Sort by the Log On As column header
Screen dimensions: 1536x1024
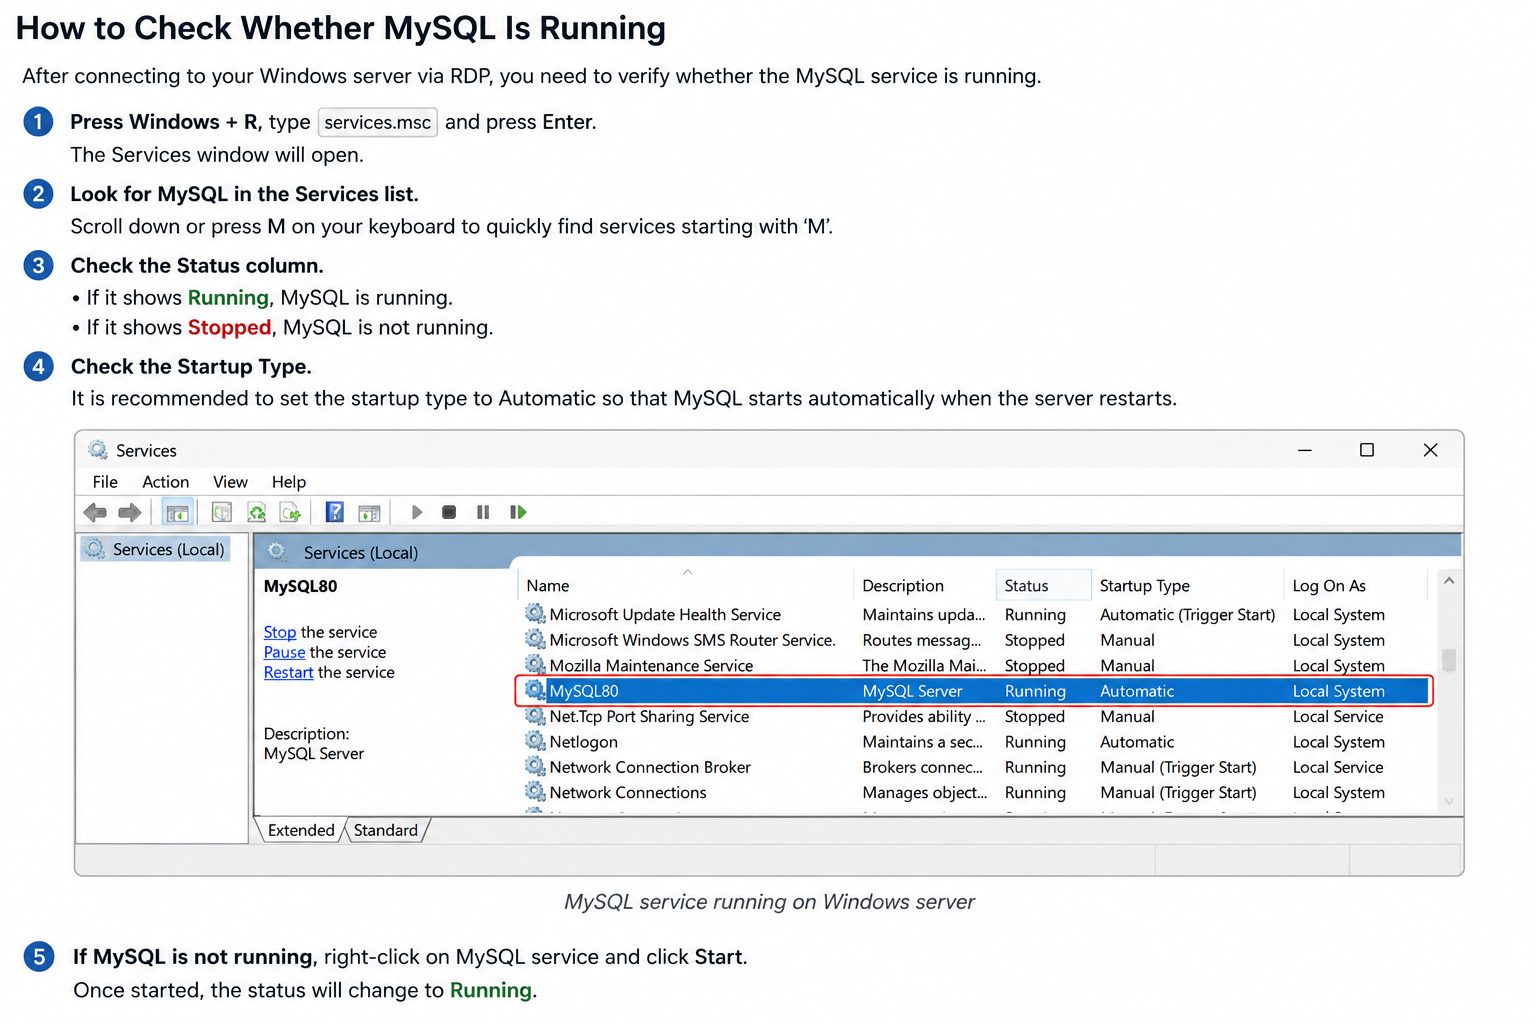point(1357,586)
